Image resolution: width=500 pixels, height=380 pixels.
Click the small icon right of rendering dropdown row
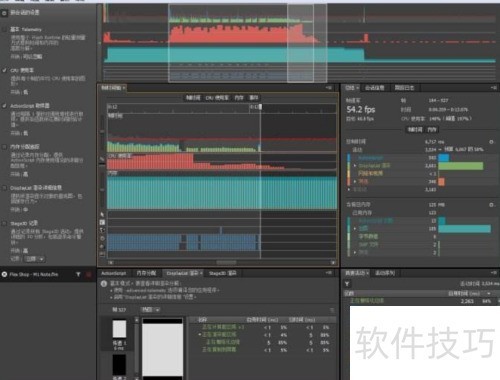pos(332,310)
